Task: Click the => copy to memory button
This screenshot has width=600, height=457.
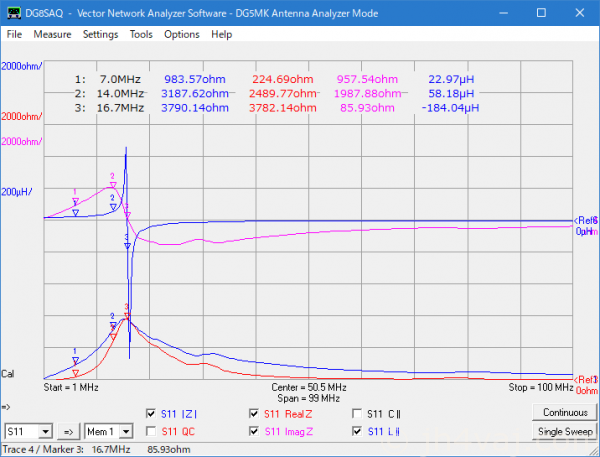Action: (68, 432)
